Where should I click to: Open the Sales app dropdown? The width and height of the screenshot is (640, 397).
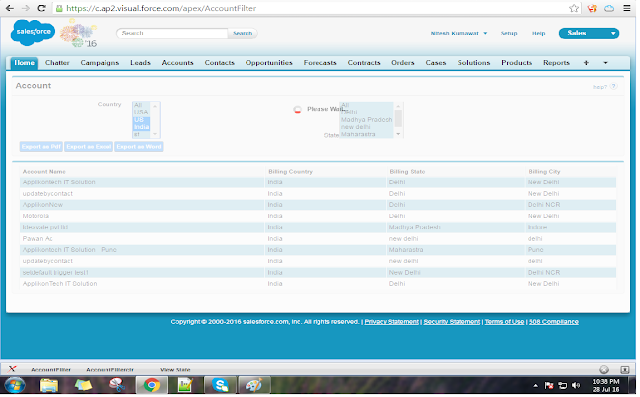click(x=589, y=33)
